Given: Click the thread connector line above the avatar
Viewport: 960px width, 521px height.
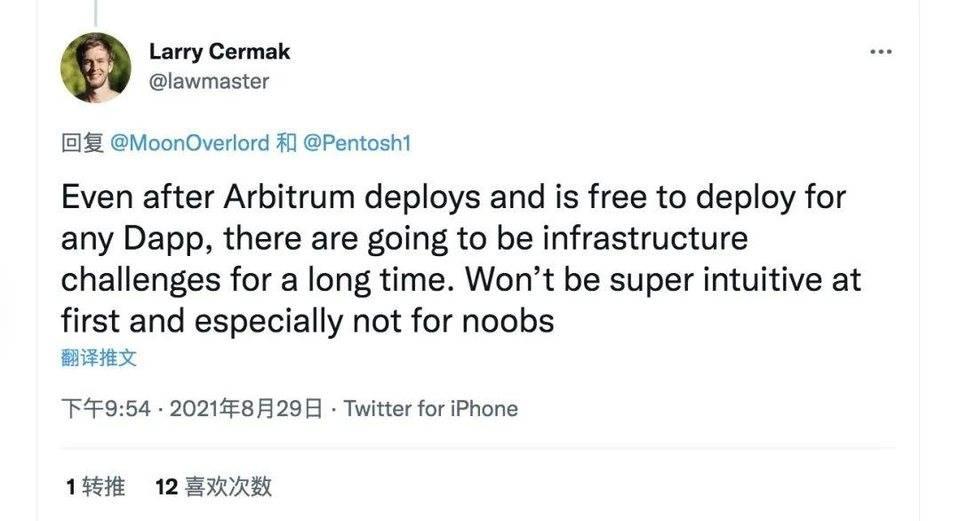Looking at the screenshot, I should (96, 12).
